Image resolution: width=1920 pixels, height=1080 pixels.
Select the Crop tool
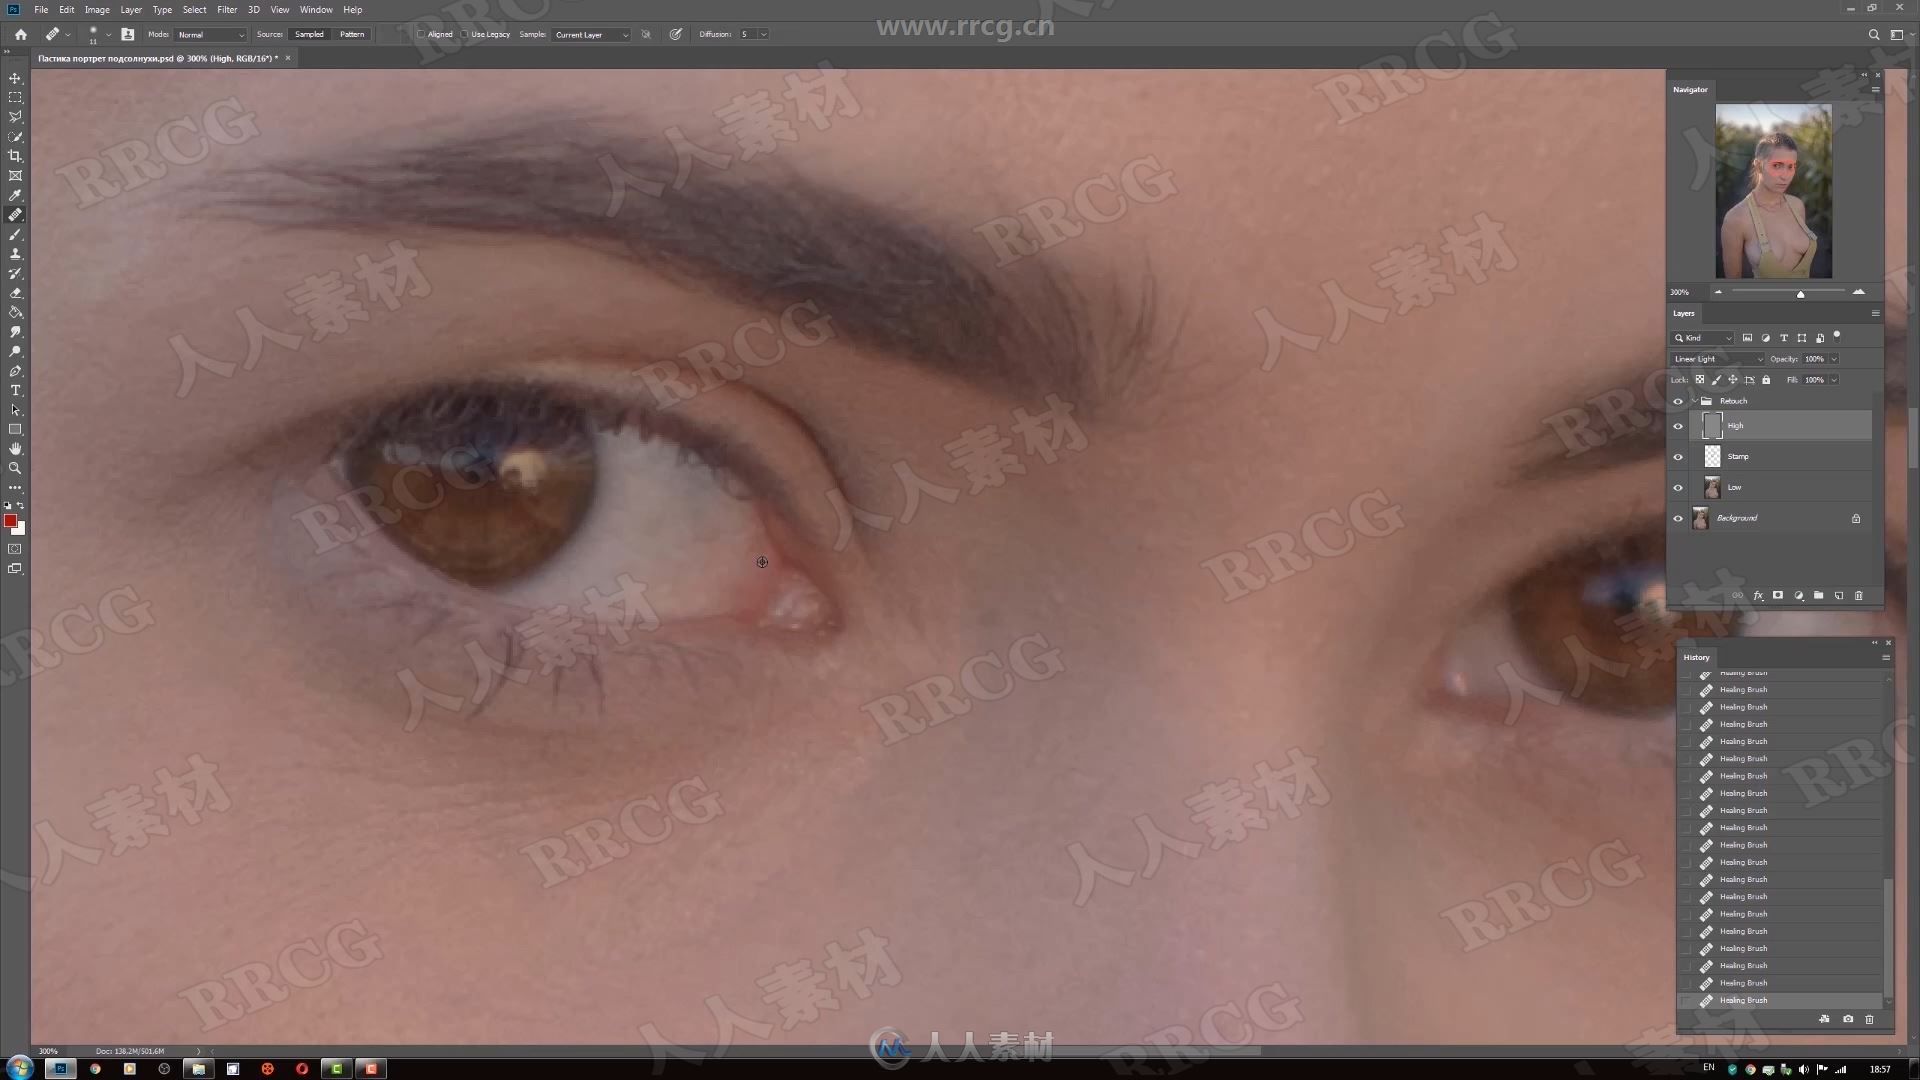(15, 156)
